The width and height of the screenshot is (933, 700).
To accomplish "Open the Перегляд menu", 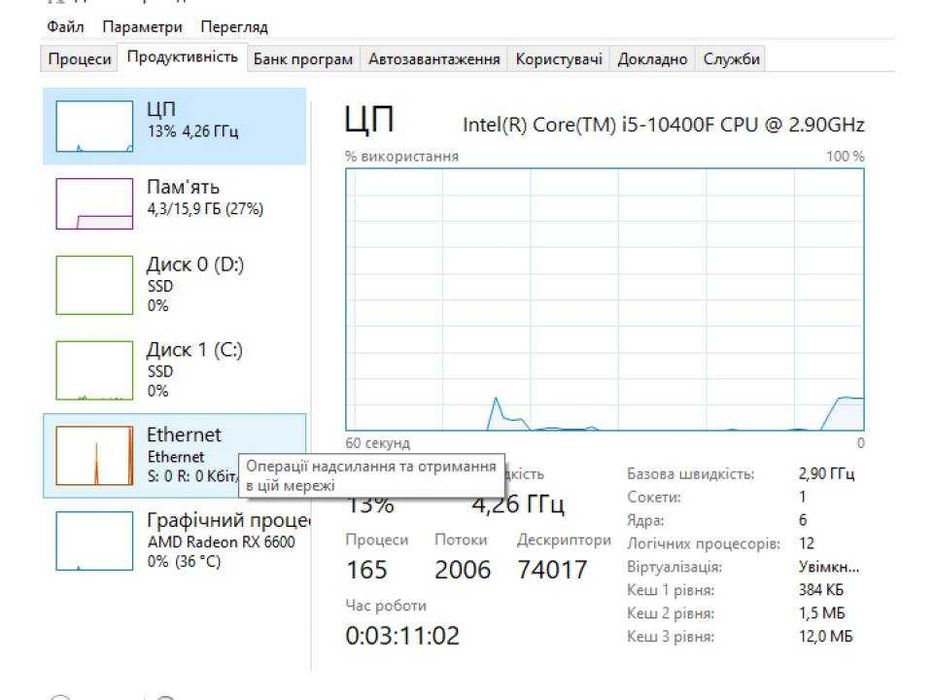I will (234, 27).
